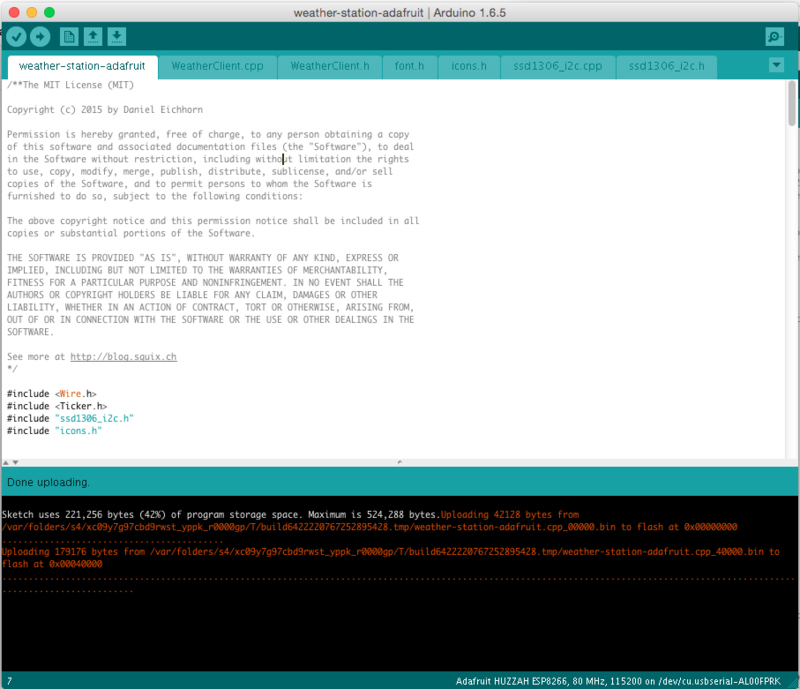Switch to the WeatherClient.h tab
The image size is (800, 689).
click(329, 66)
